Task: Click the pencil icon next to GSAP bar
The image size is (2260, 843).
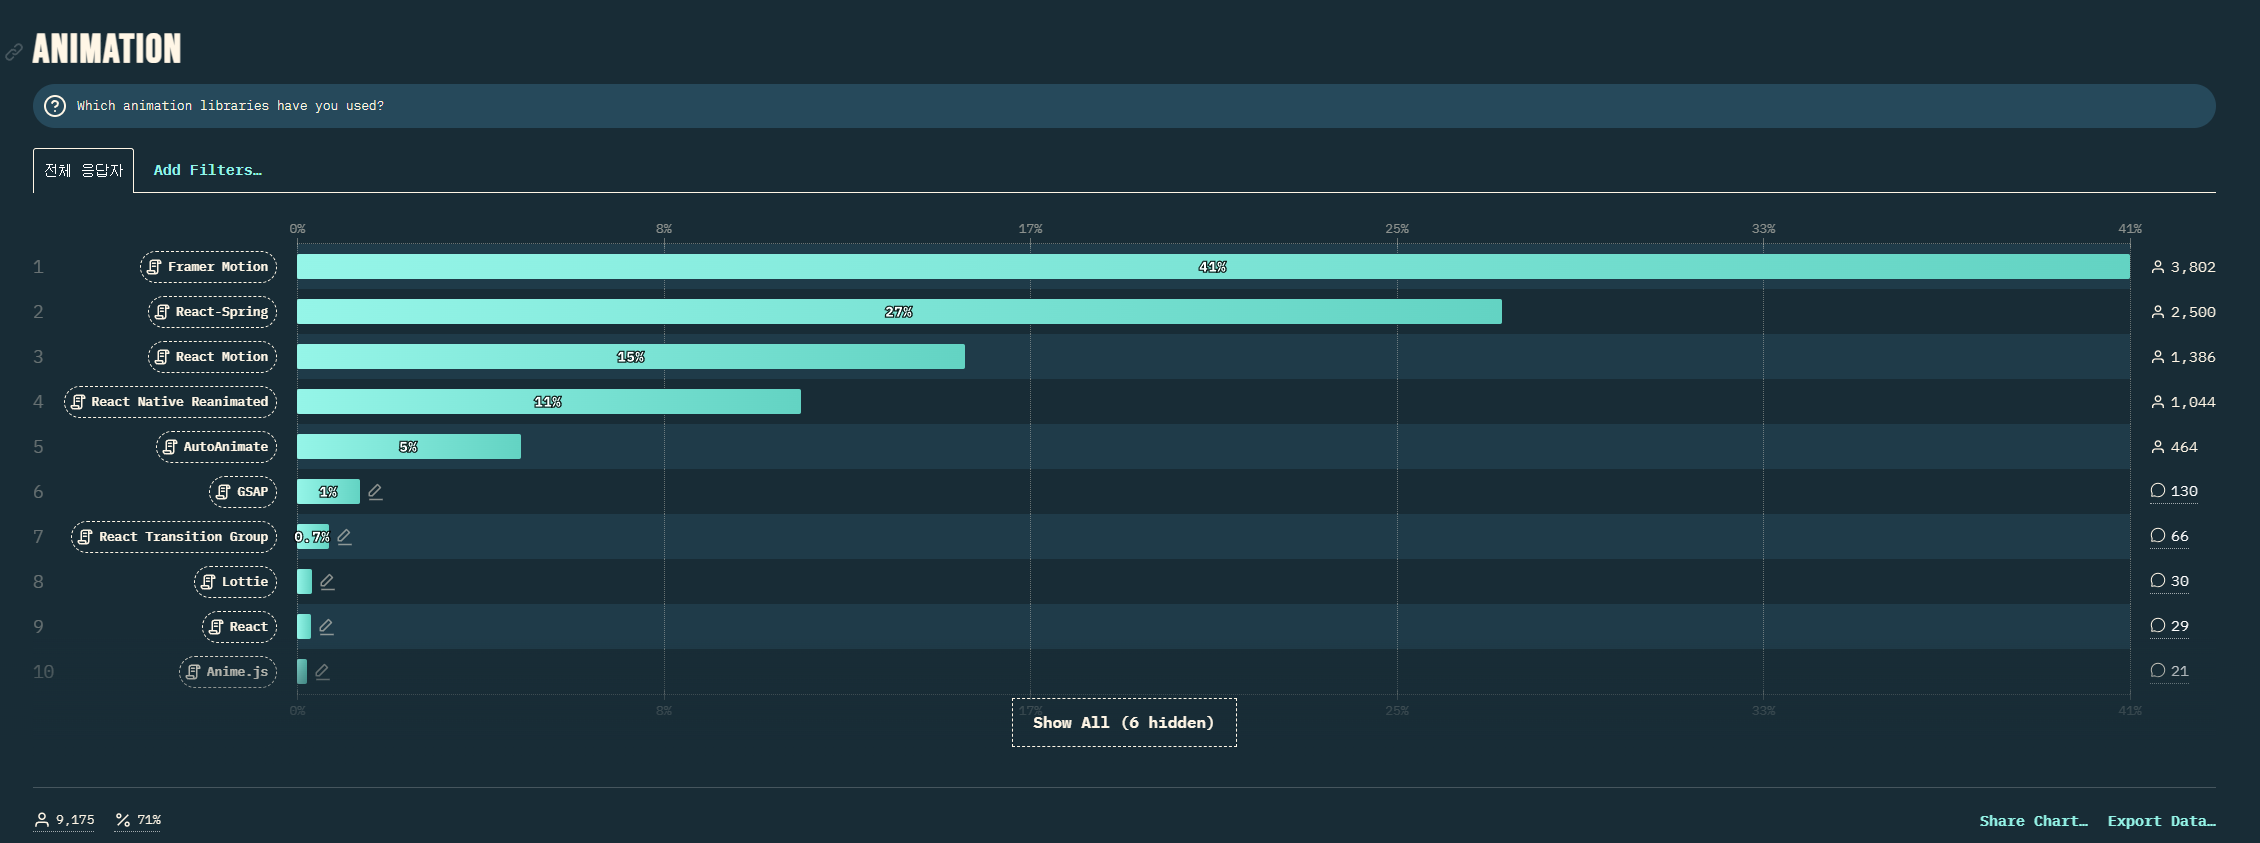Action: (x=375, y=492)
